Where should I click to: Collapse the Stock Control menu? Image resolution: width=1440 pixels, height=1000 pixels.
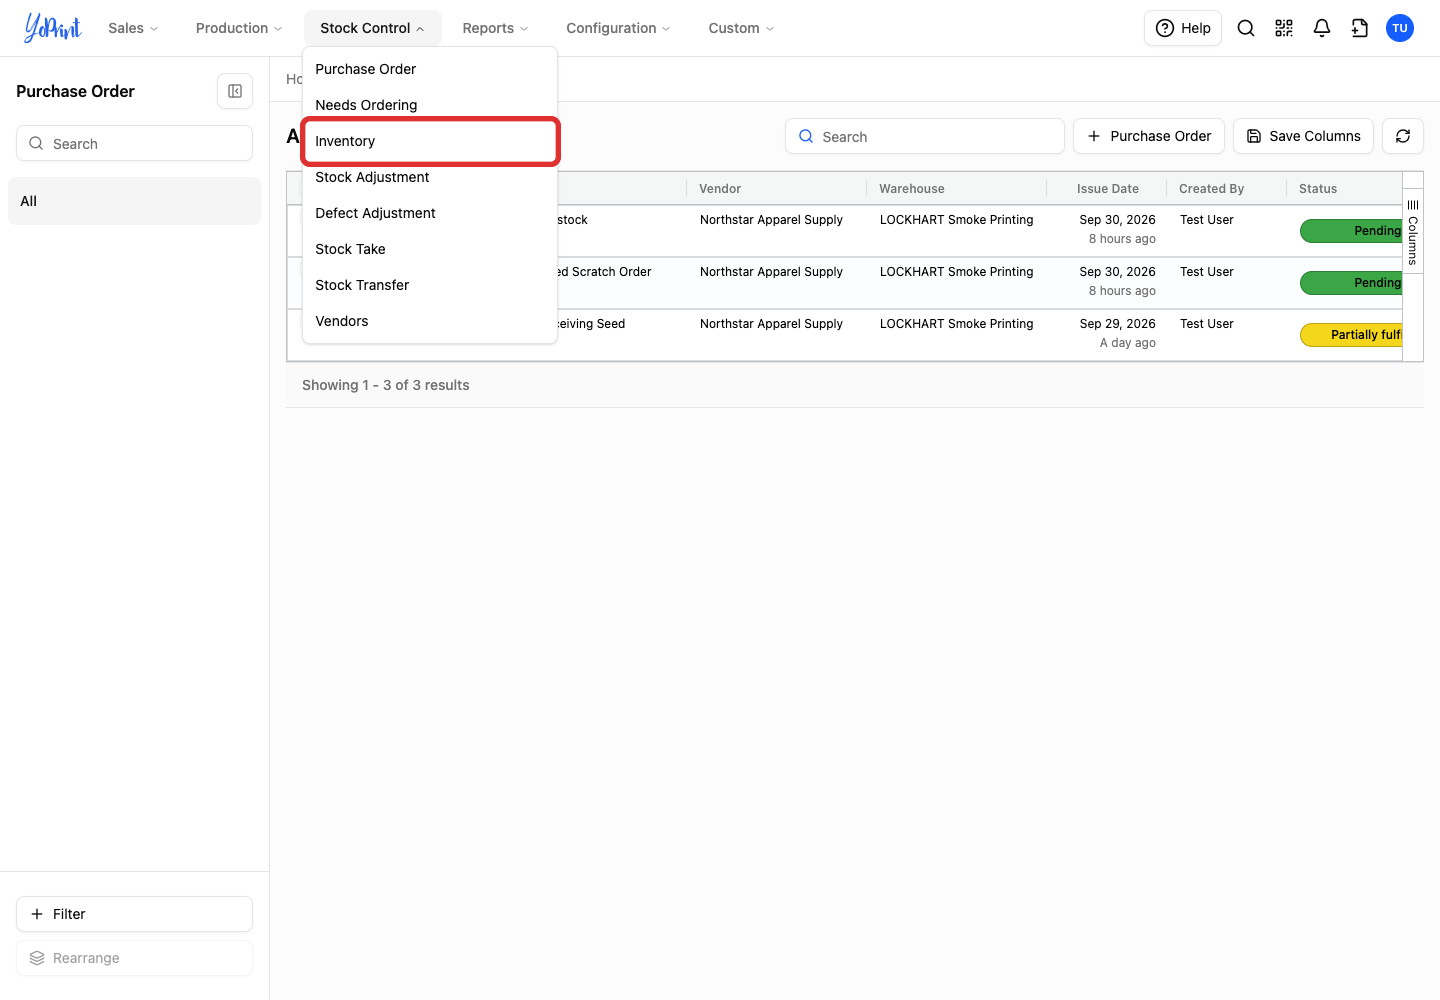(x=372, y=28)
